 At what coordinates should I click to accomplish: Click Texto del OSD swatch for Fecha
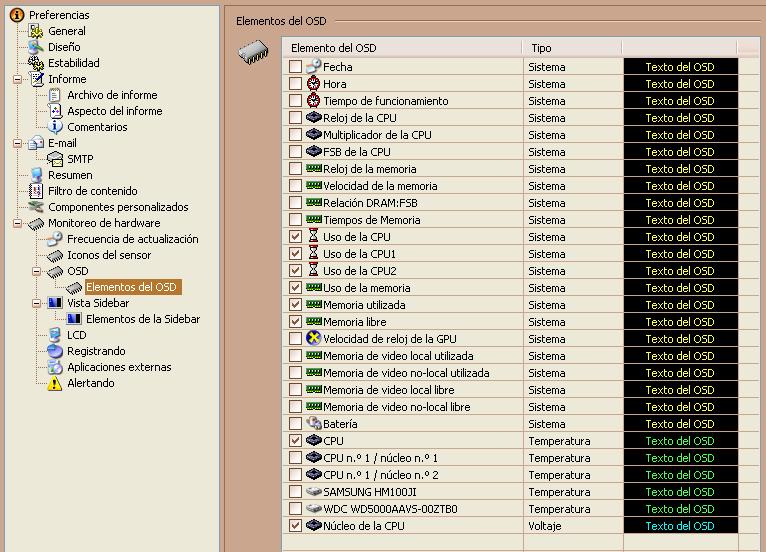pos(681,66)
